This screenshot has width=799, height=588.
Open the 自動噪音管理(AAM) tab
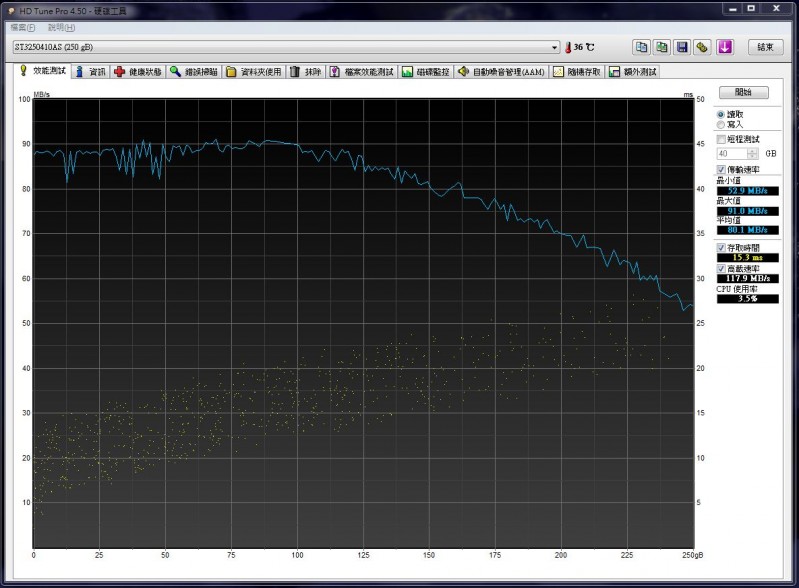(x=501, y=72)
